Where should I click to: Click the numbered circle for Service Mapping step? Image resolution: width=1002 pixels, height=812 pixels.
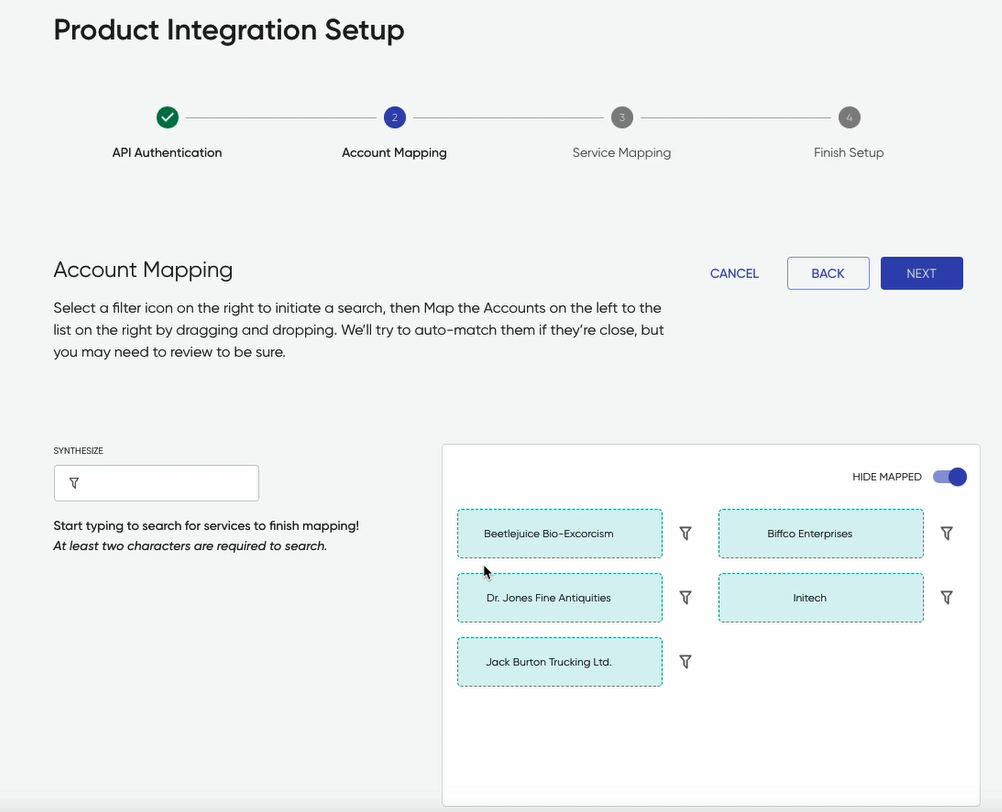[x=621, y=117]
